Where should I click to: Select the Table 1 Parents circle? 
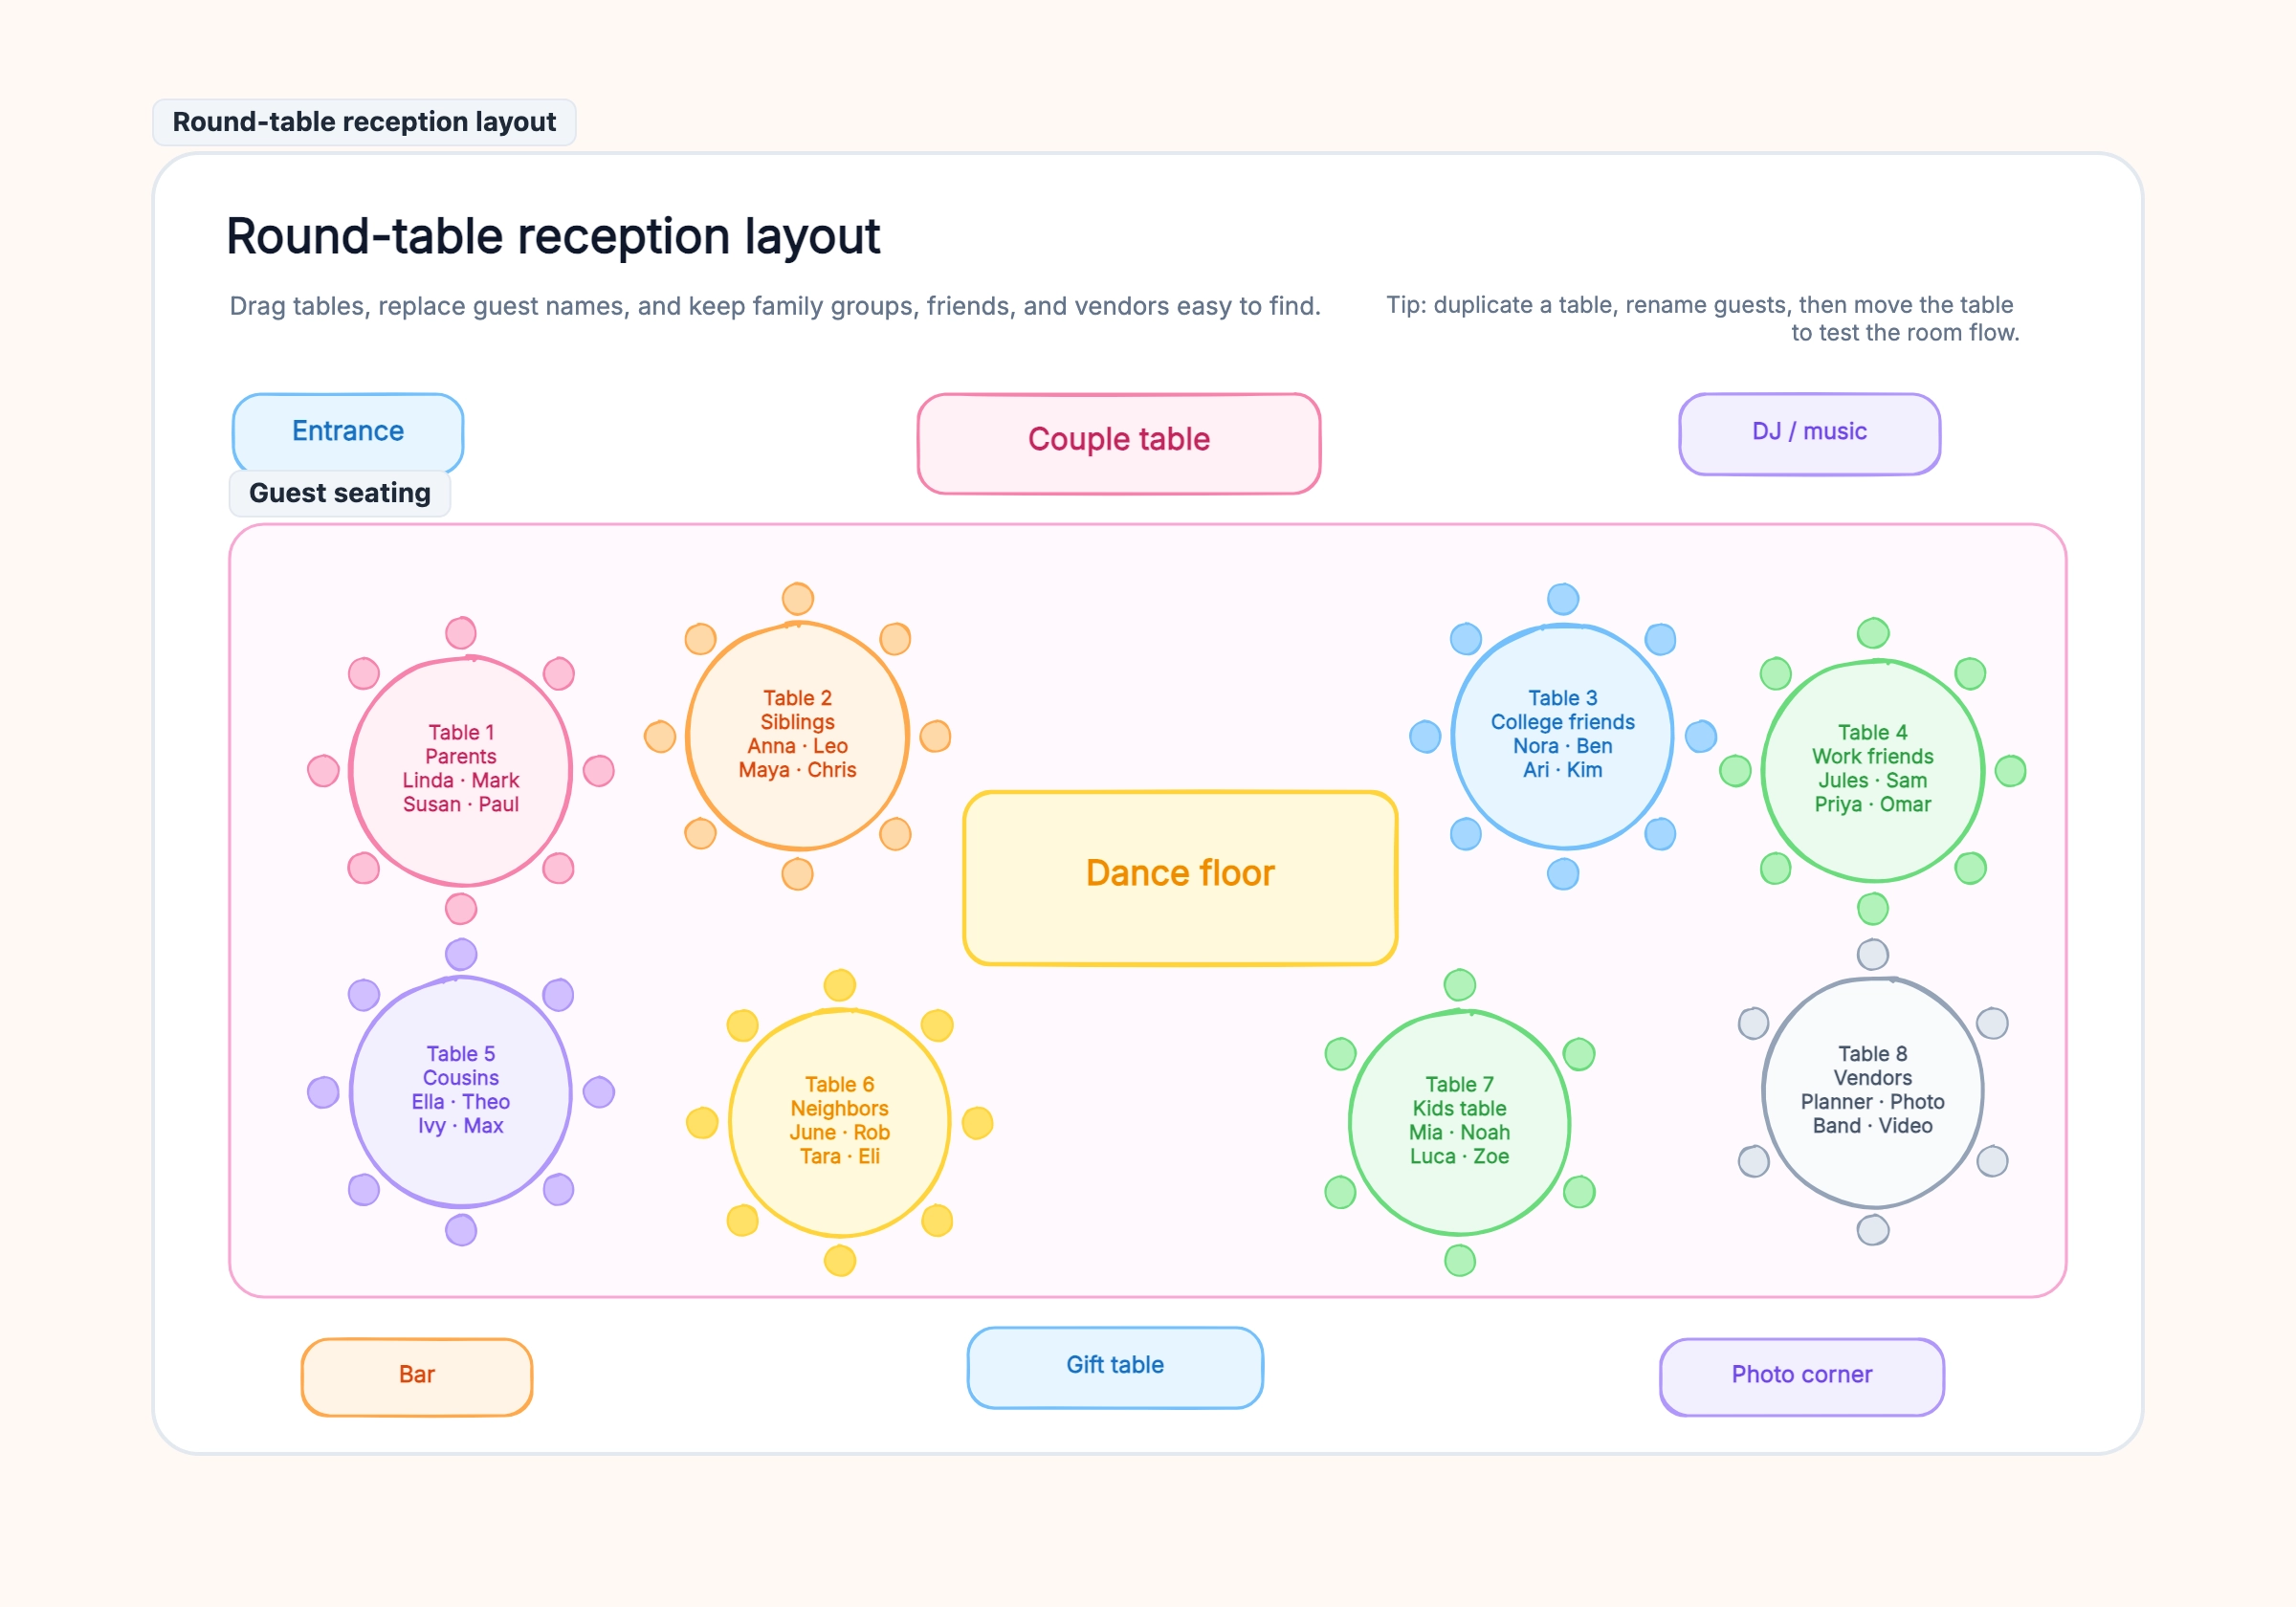coord(461,770)
